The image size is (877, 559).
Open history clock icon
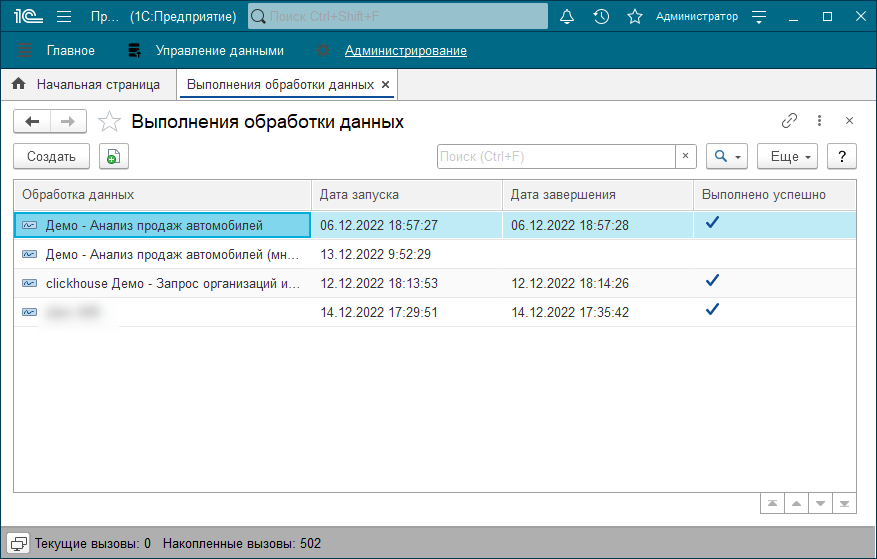click(x=601, y=16)
